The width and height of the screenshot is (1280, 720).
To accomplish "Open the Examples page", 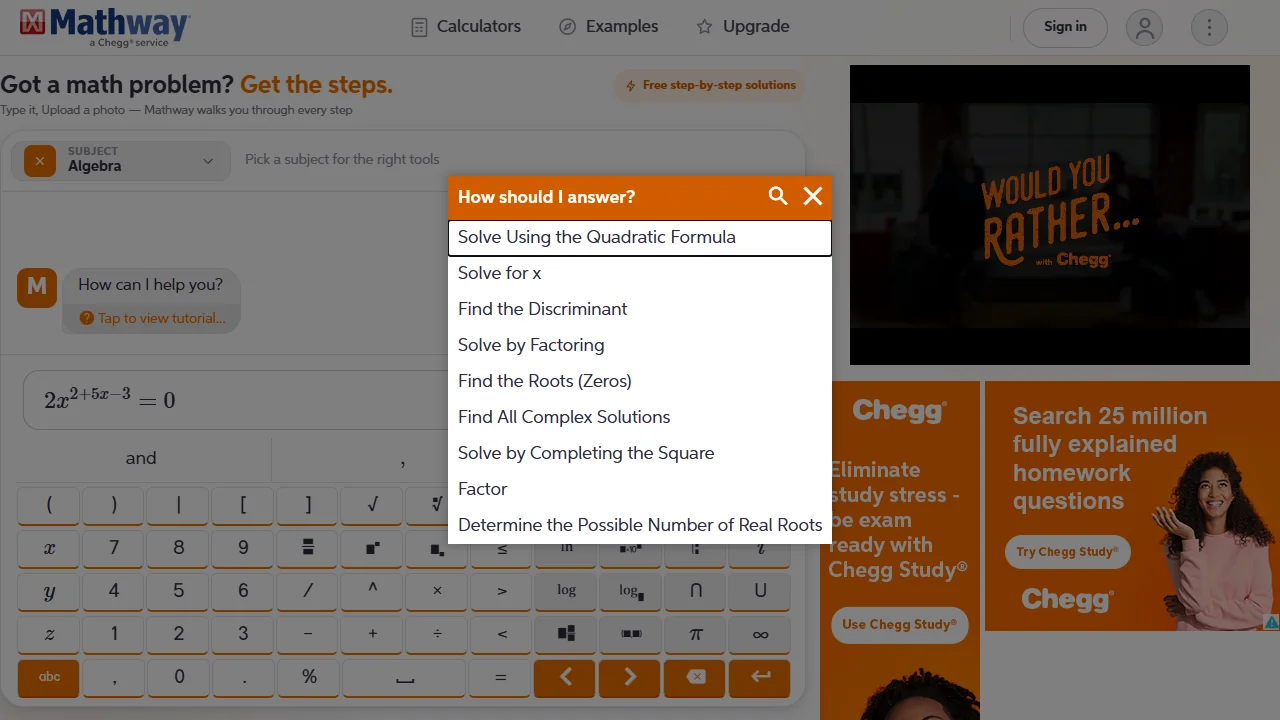I will pyautogui.click(x=608, y=27).
